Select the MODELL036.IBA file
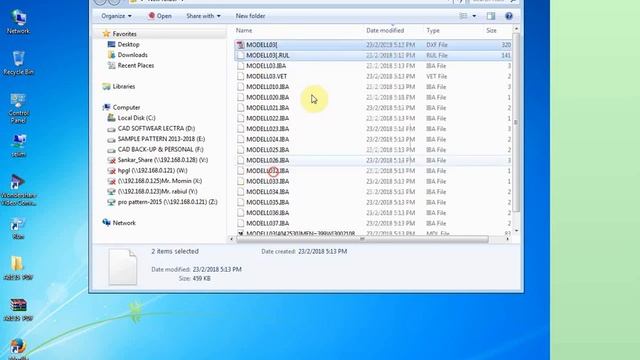Image resolution: width=640 pixels, height=360 pixels. (373, 213)
